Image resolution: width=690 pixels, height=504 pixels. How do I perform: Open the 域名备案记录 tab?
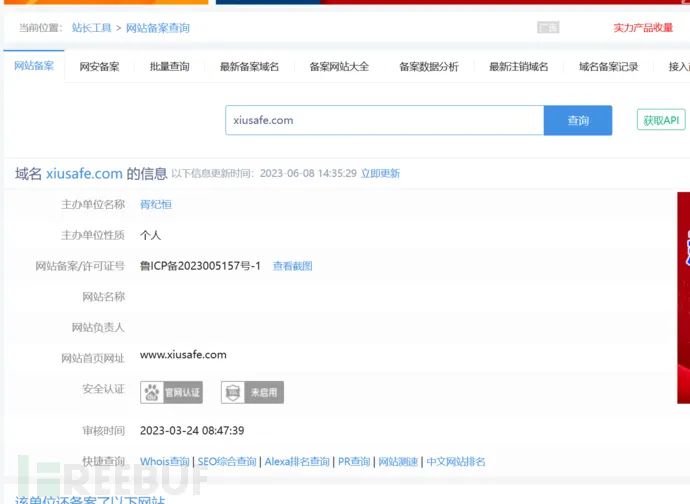click(608, 67)
